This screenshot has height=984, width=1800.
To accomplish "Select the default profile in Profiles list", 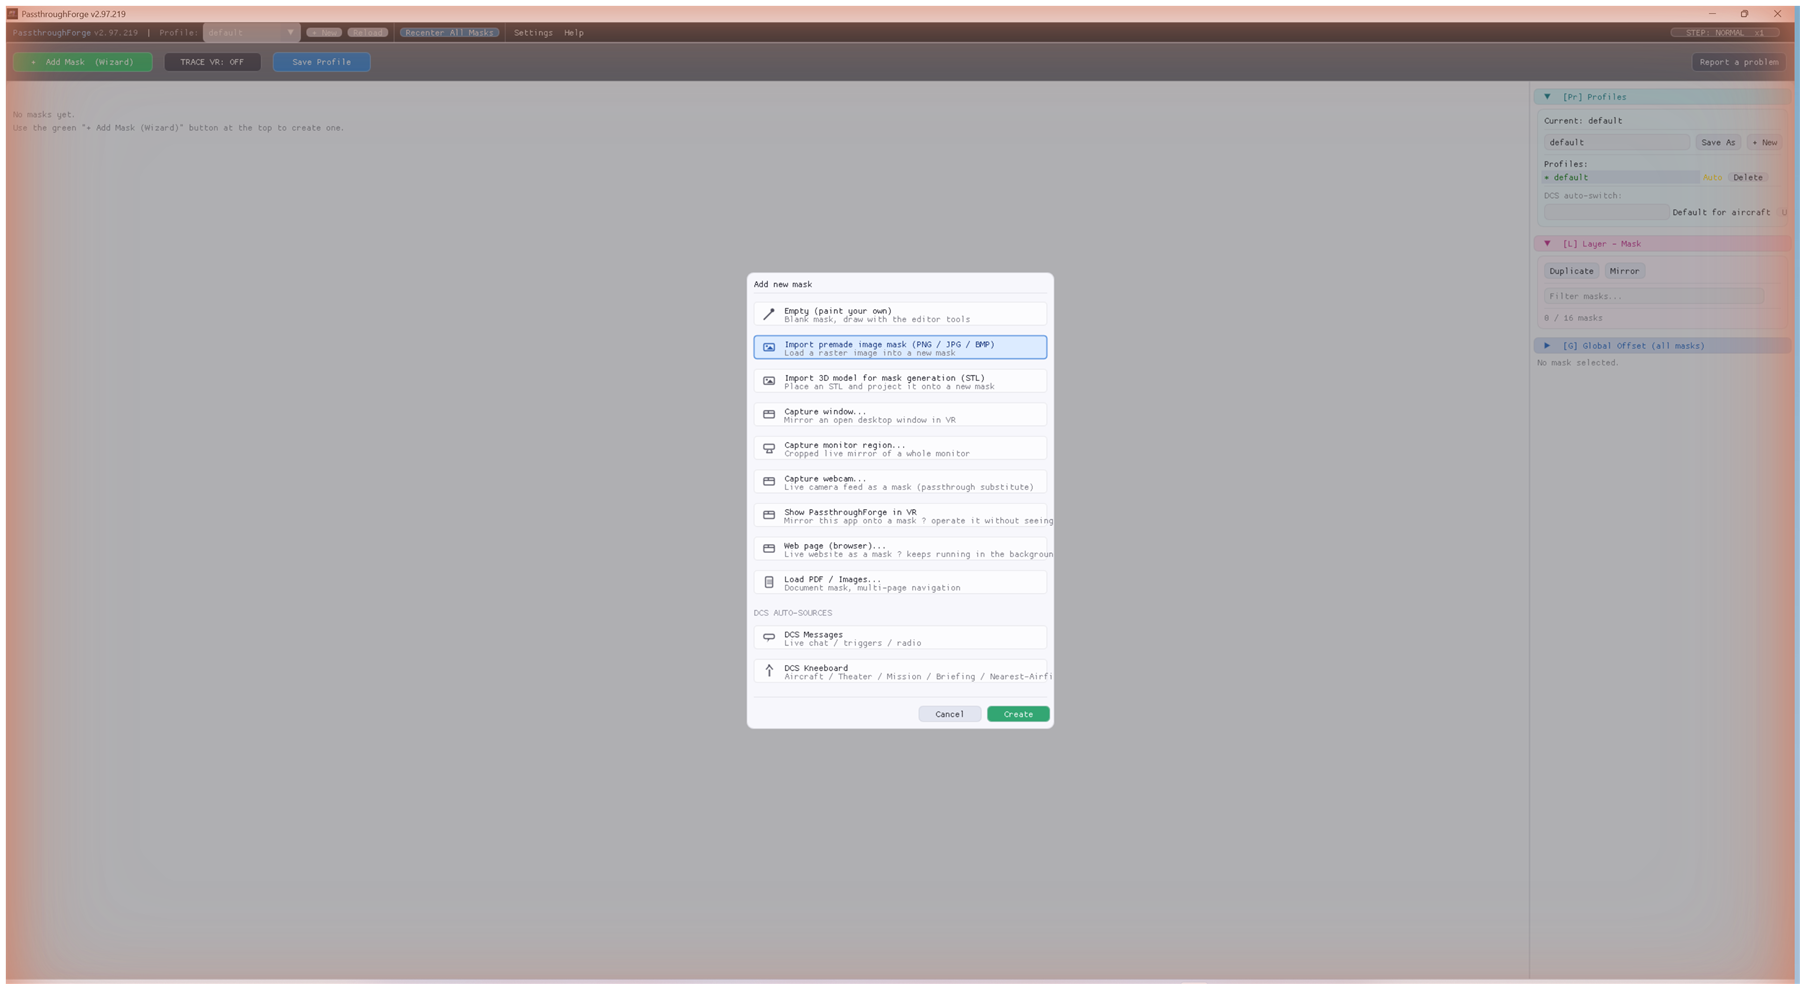I will point(1620,177).
